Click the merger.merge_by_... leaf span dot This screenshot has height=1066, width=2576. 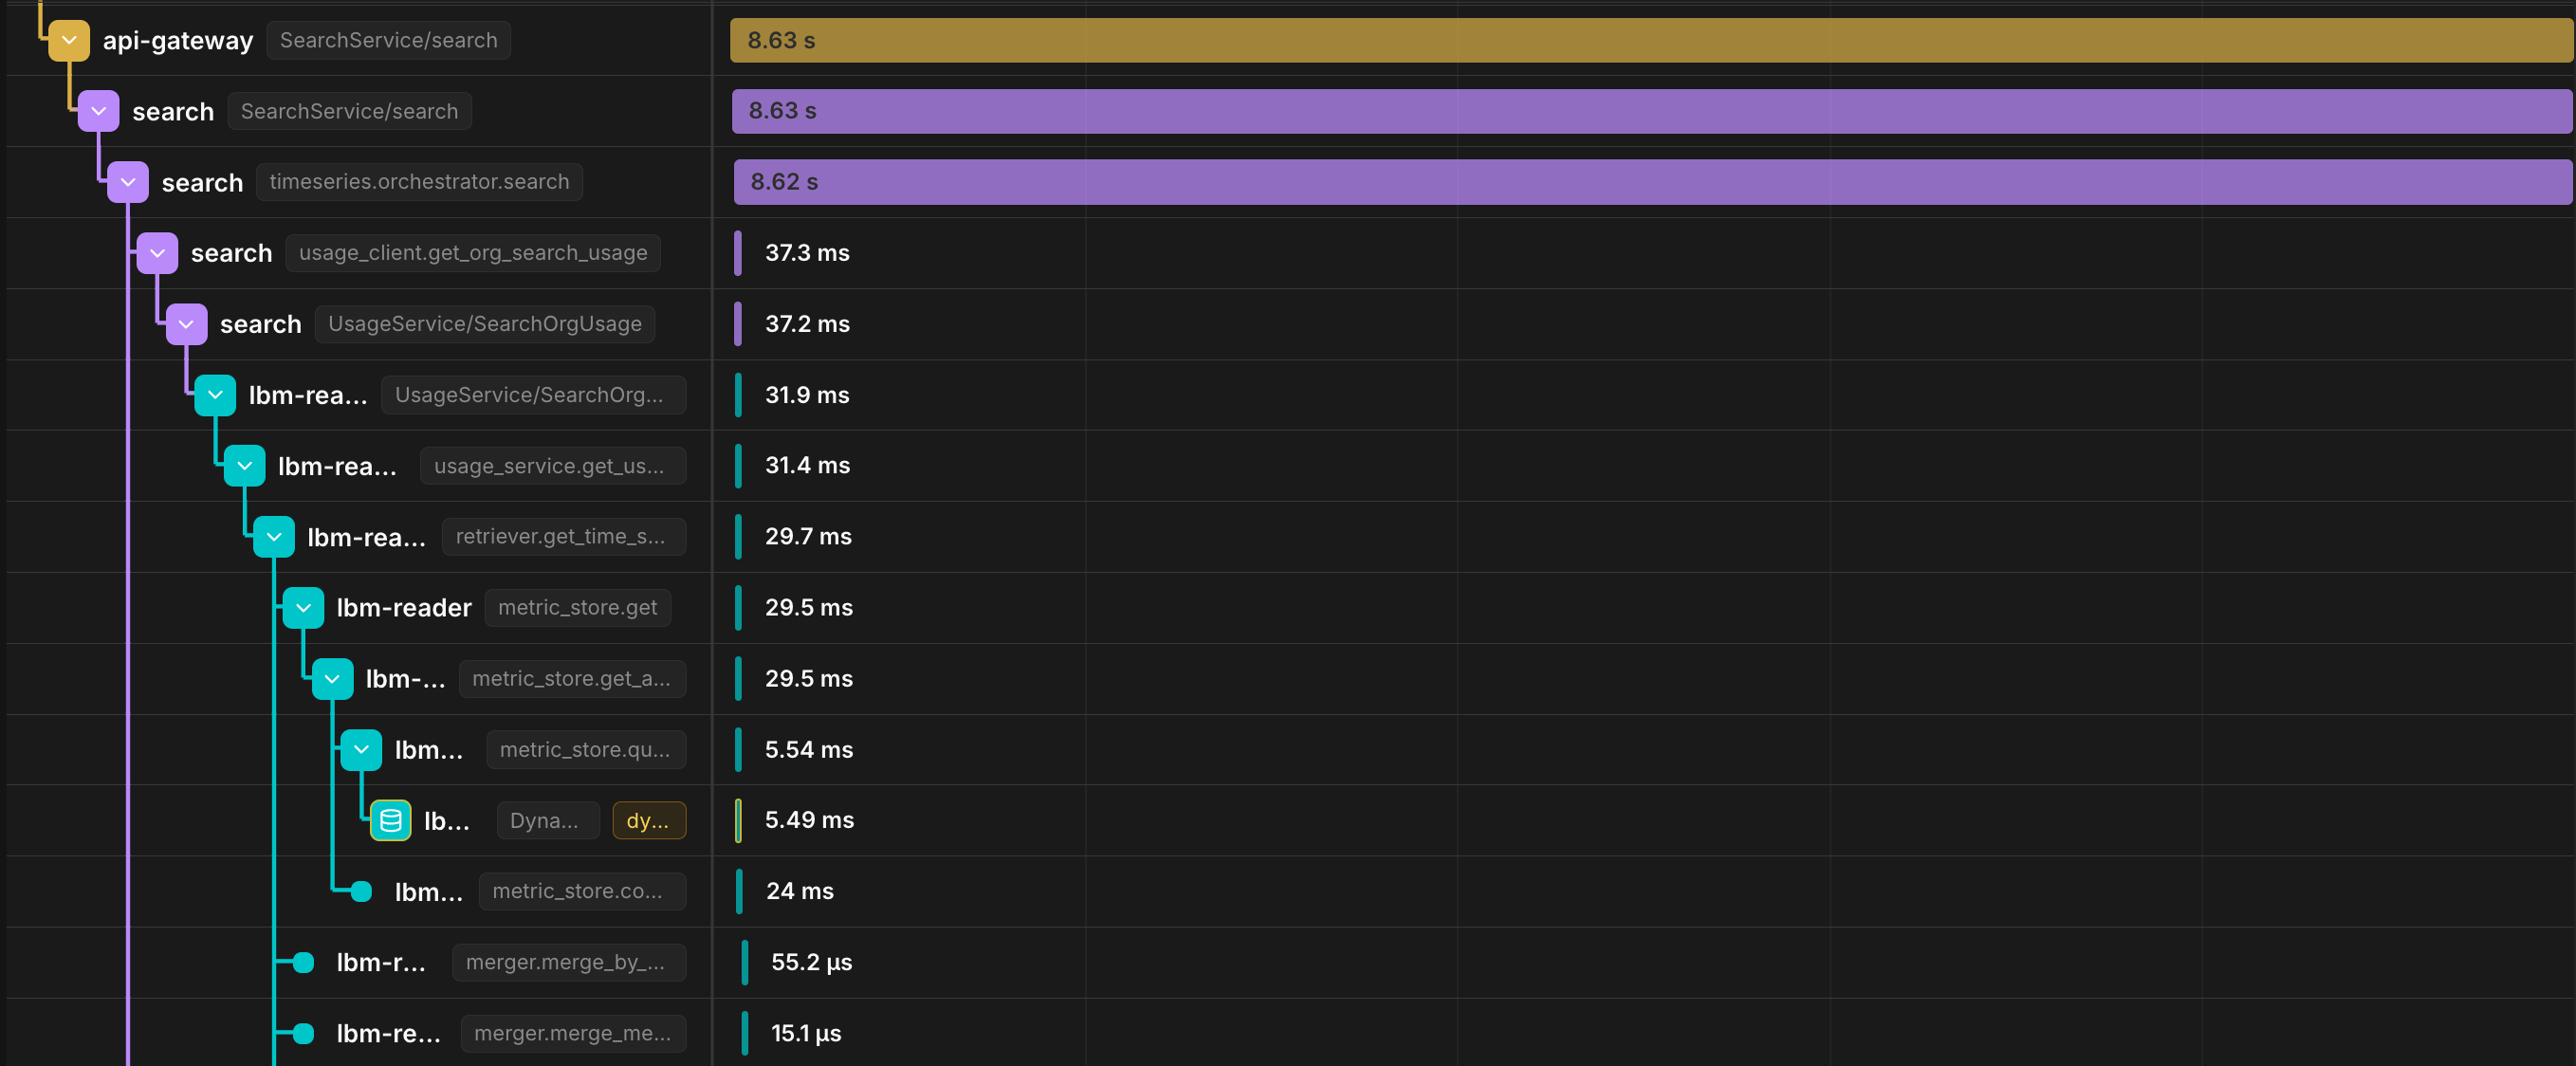click(x=303, y=963)
